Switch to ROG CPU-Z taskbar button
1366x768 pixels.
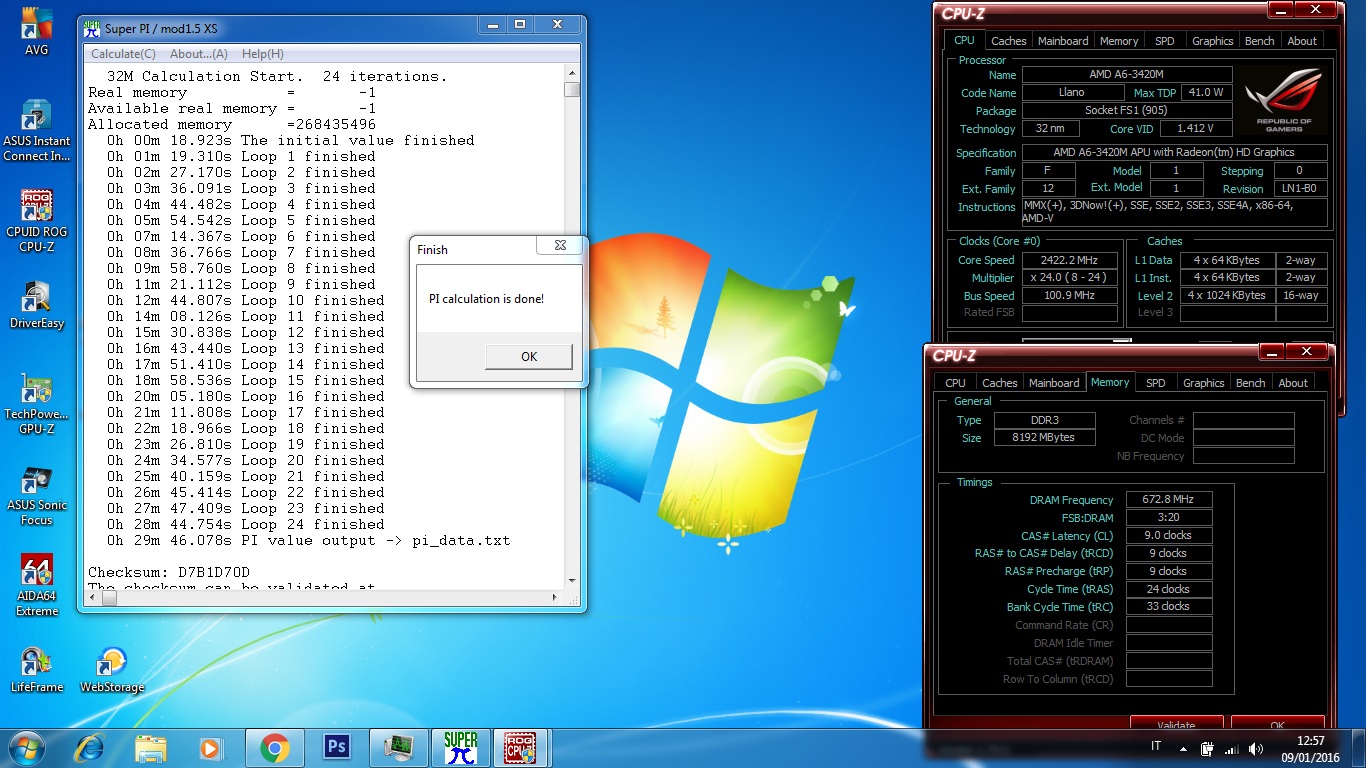[x=522, y=747]
